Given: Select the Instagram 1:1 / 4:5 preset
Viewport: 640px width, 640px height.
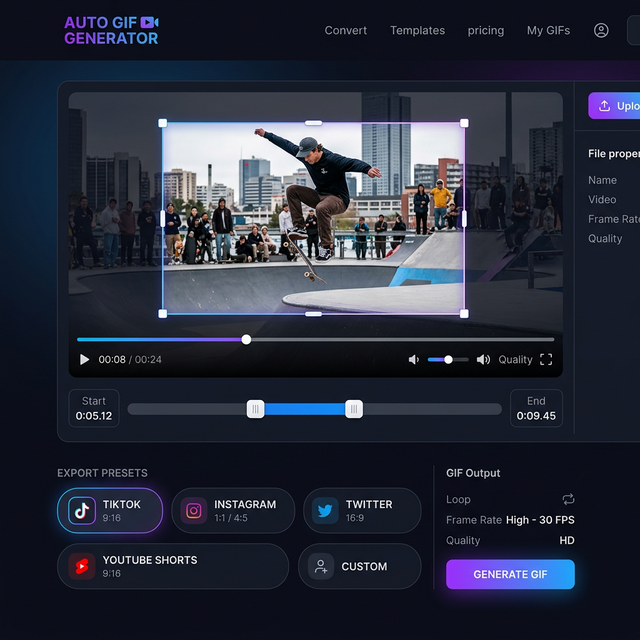Looking at the screenshot, I should [233, 510].
